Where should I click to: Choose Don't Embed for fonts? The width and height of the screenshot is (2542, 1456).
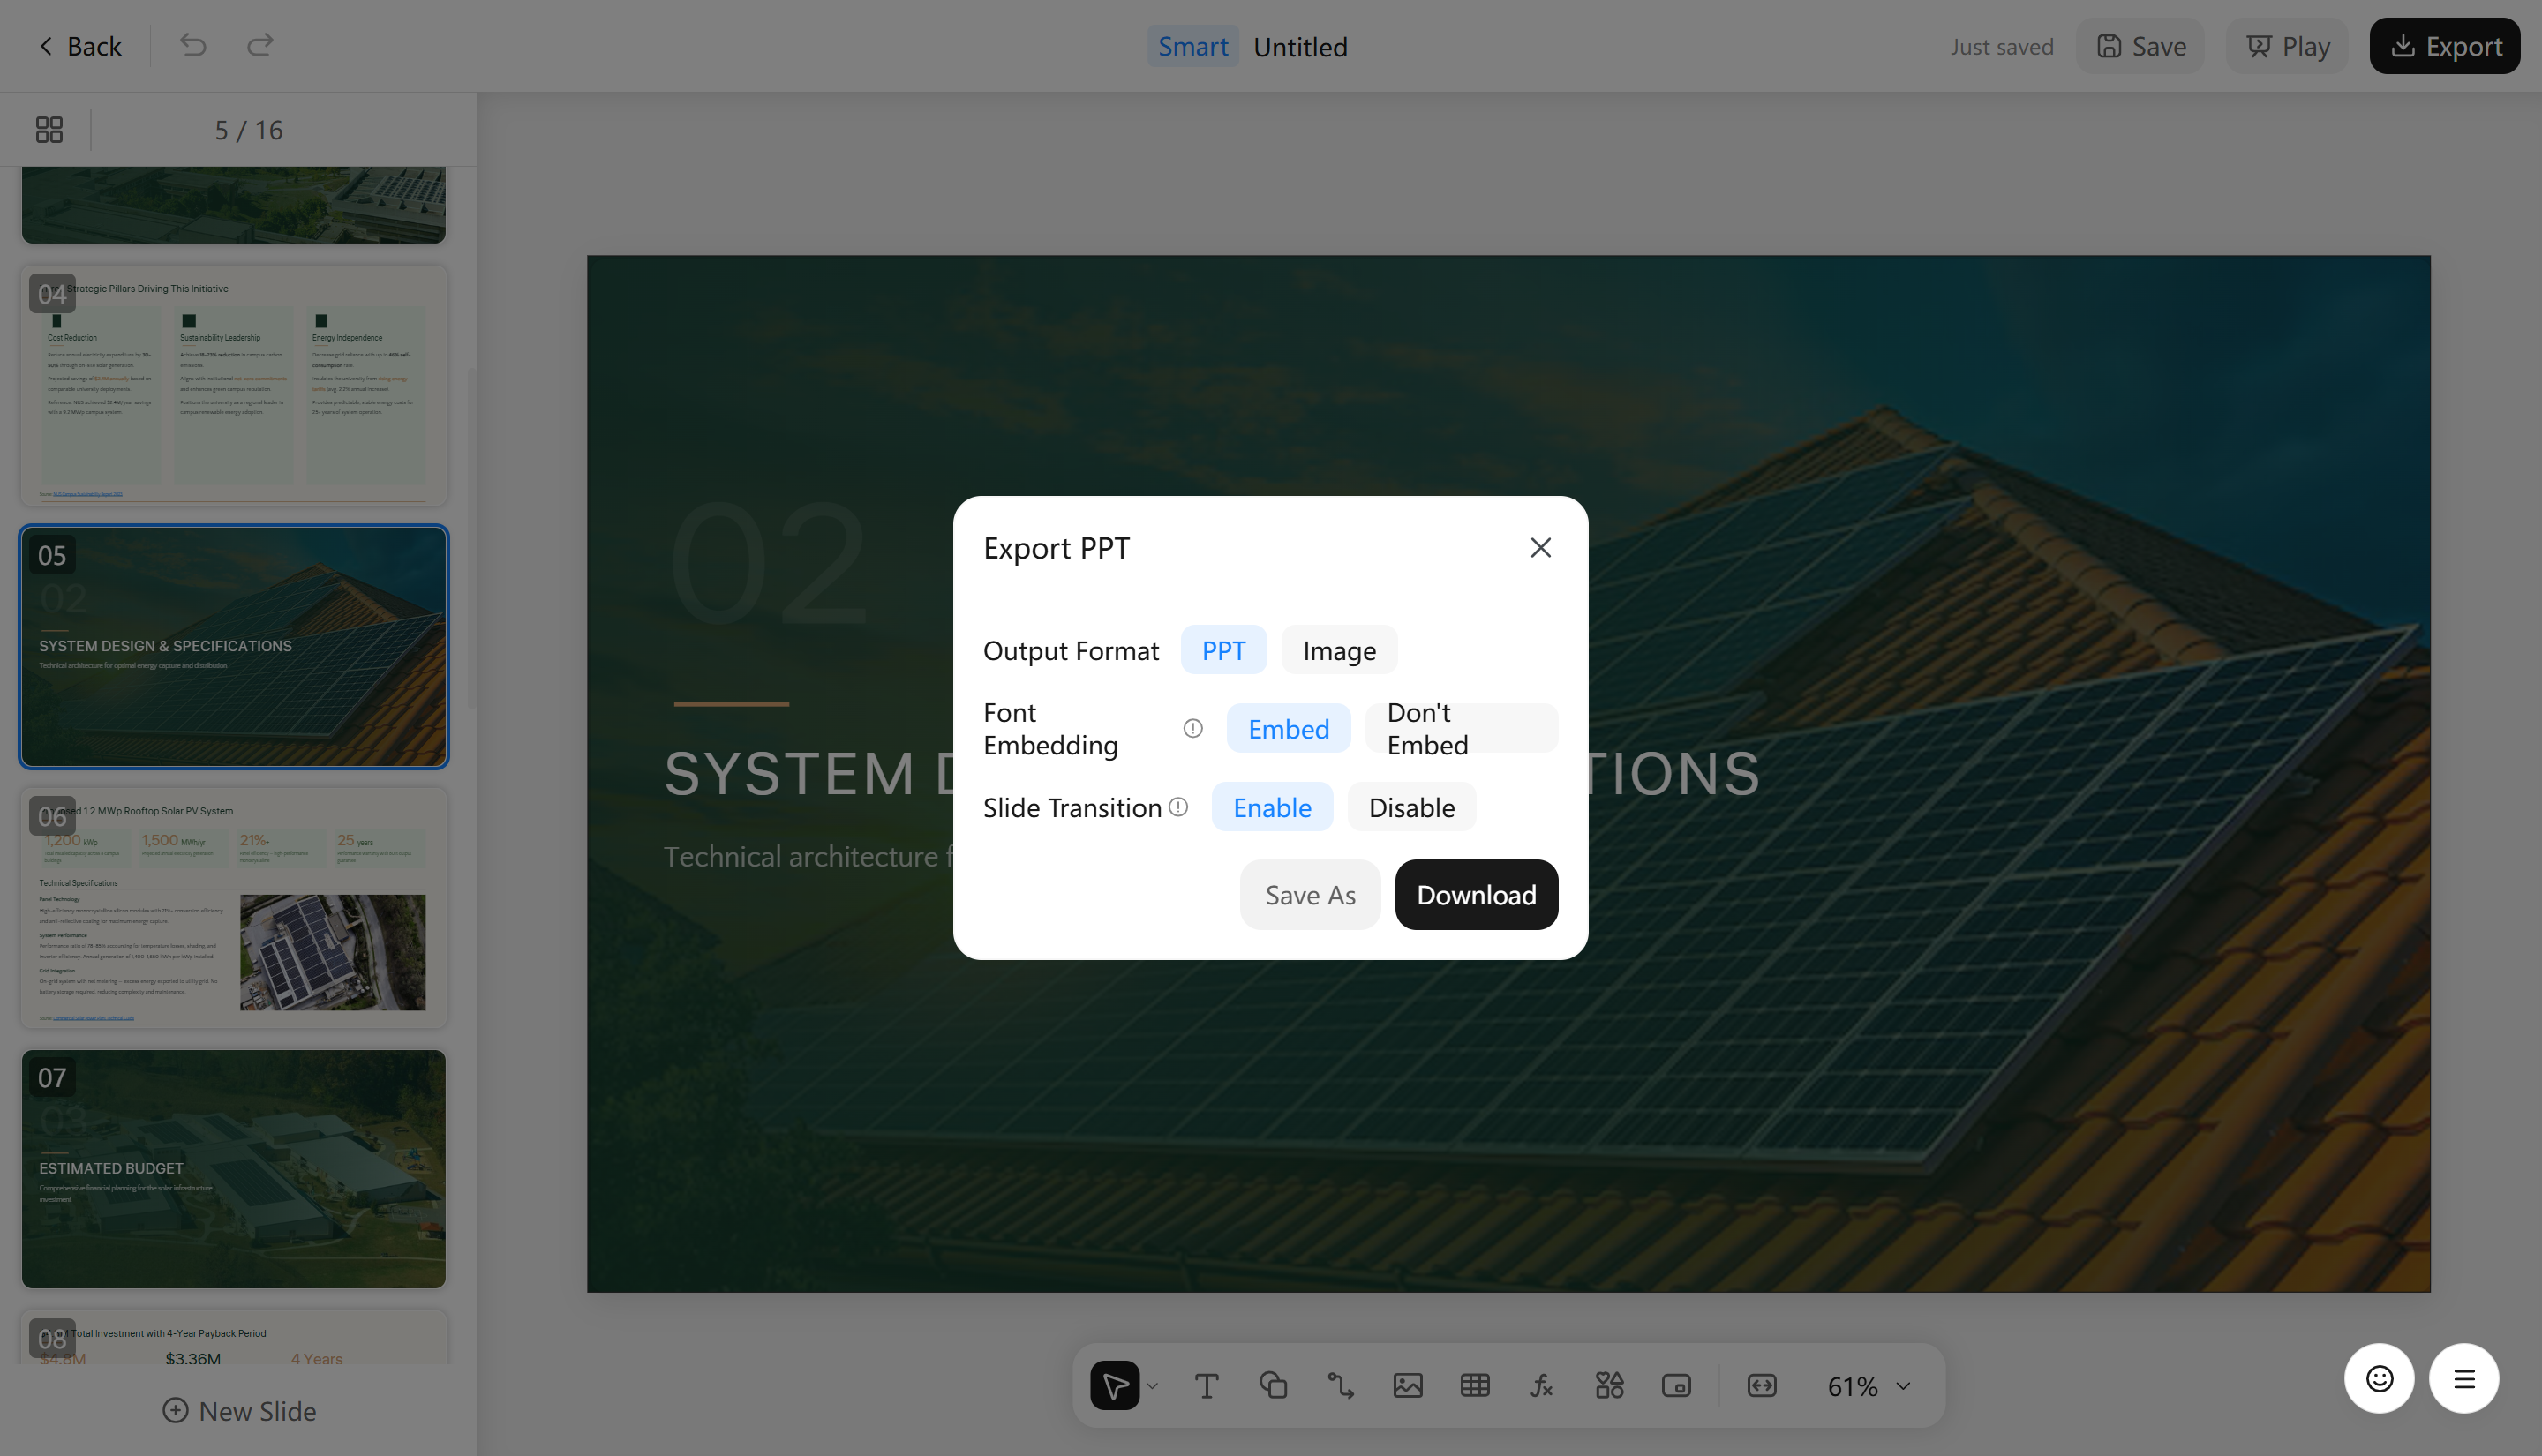coord(1461,729)
